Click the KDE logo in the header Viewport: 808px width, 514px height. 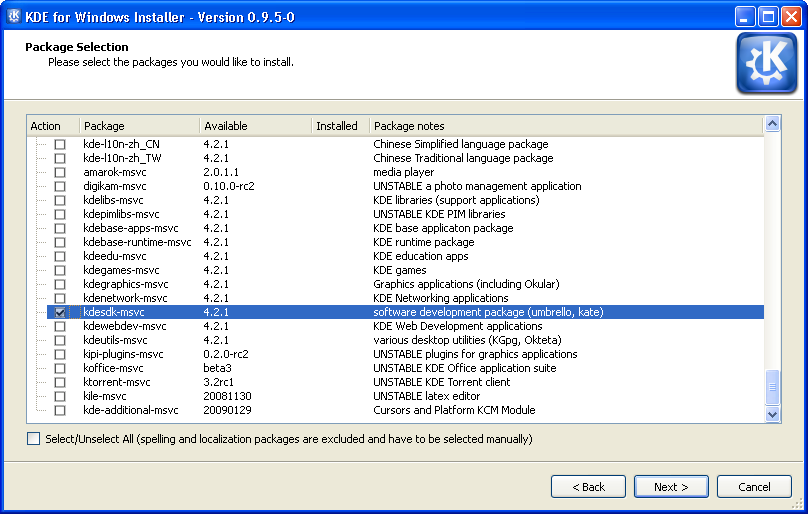coord(766,63)
